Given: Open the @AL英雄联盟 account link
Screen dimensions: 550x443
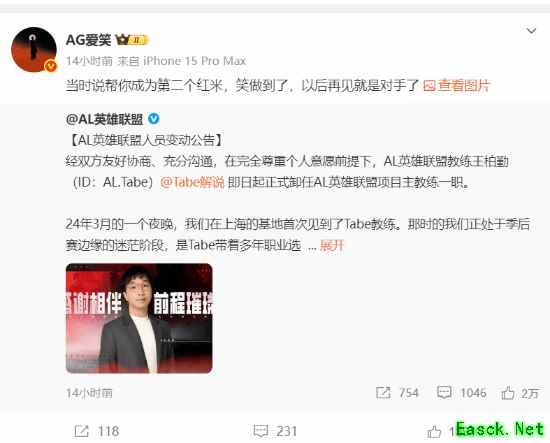Looking at the screenshot, I should click(x=104, y=119).
